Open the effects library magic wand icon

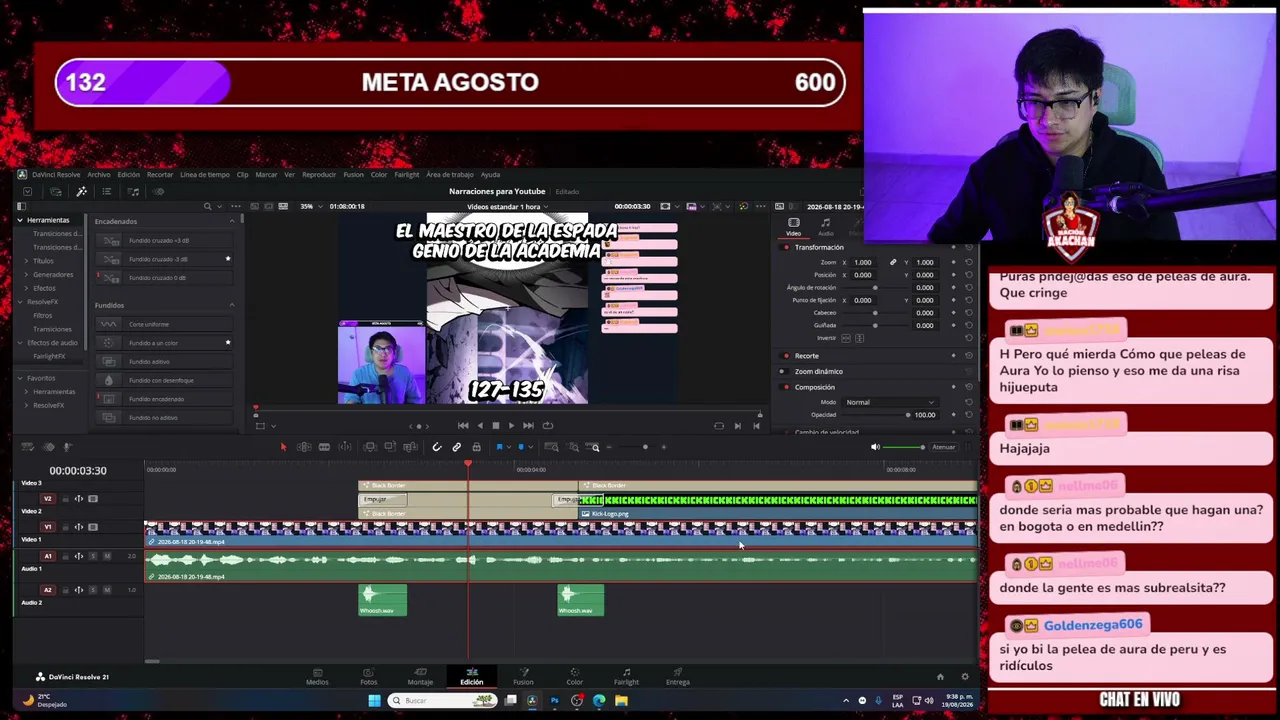[x=82, y=191]
